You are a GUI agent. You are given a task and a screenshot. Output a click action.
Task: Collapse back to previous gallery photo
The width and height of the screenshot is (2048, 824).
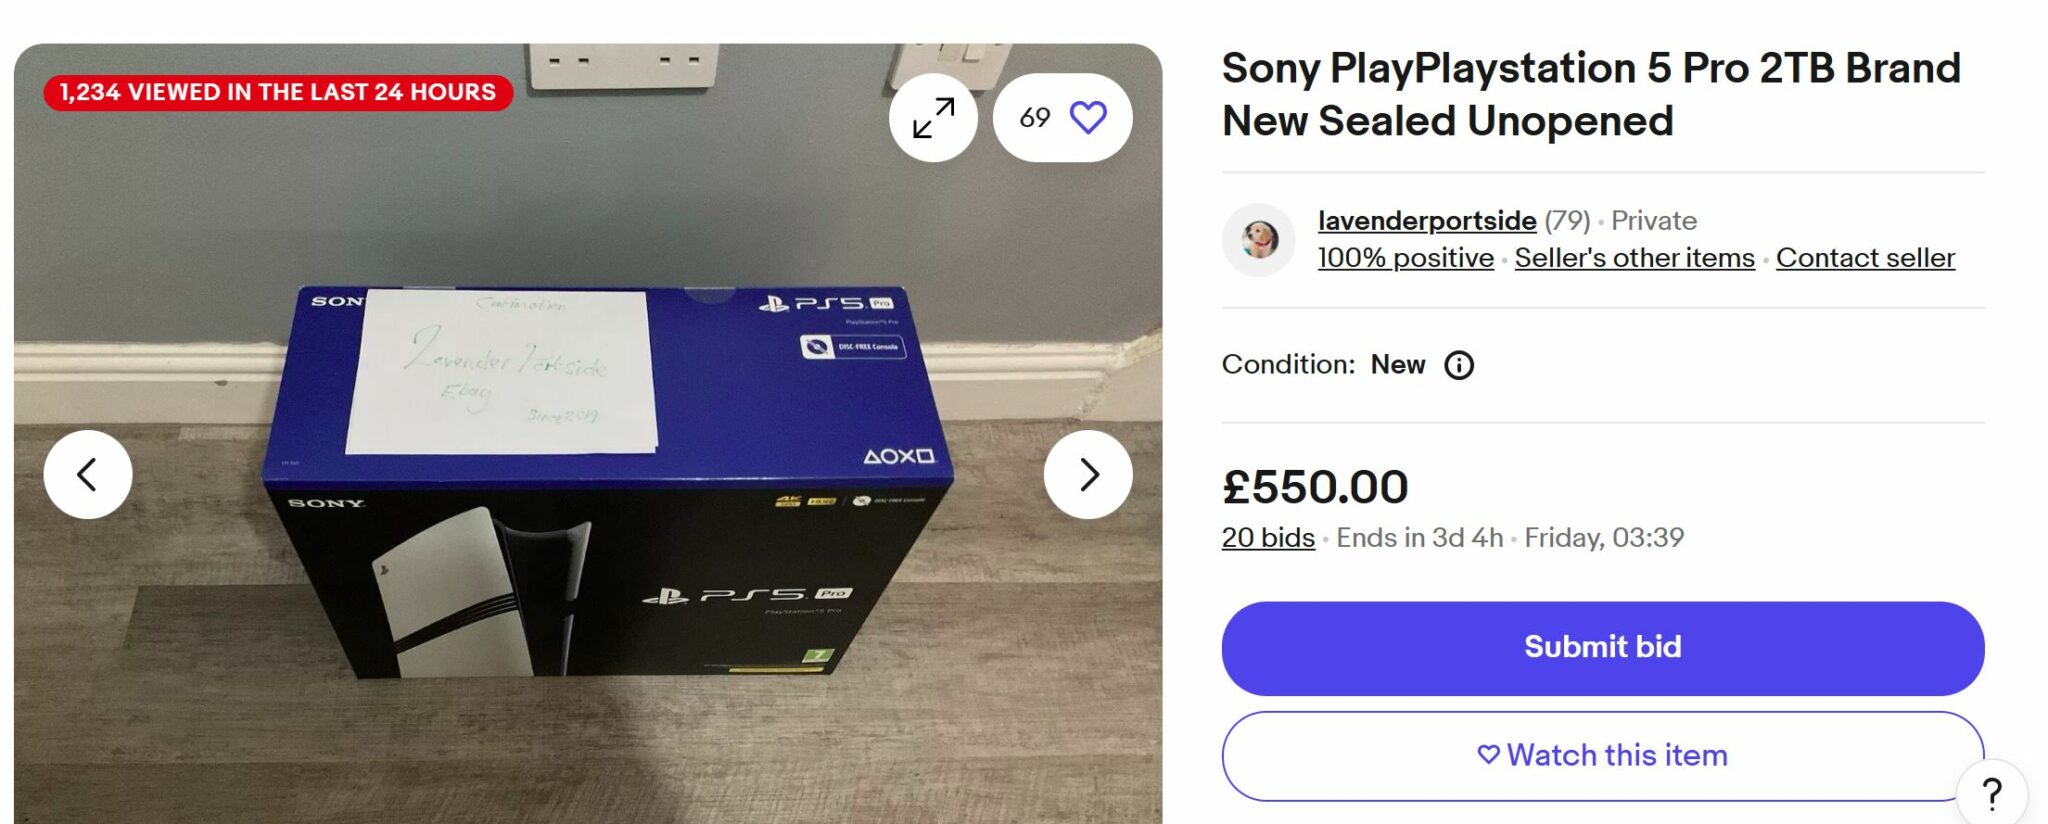89,475
